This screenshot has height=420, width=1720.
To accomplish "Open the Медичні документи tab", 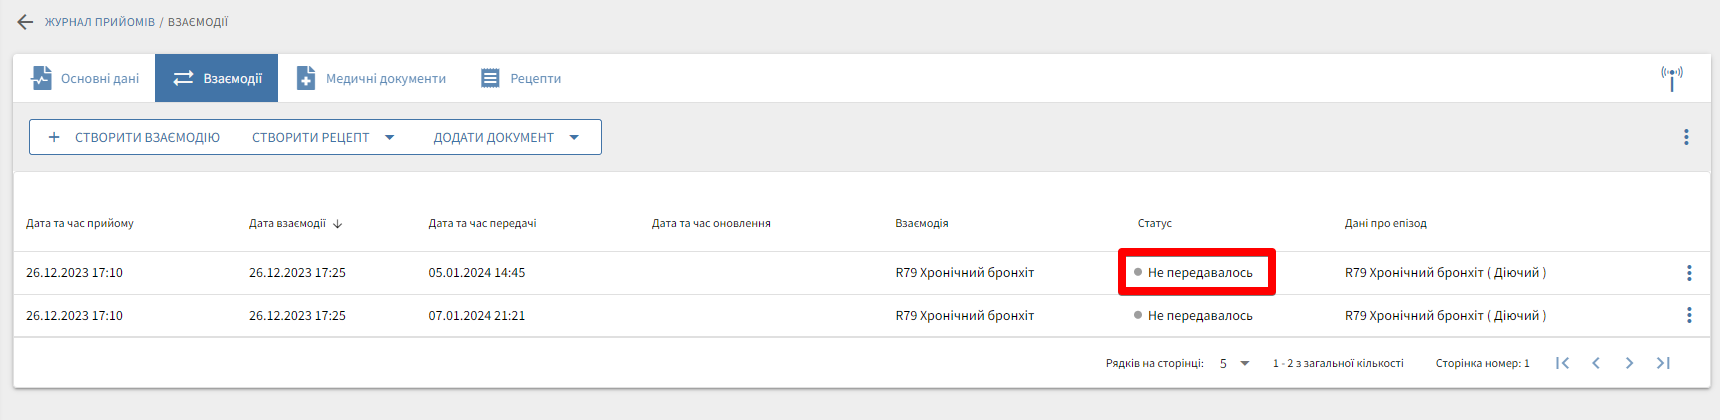I will point(372,78).
